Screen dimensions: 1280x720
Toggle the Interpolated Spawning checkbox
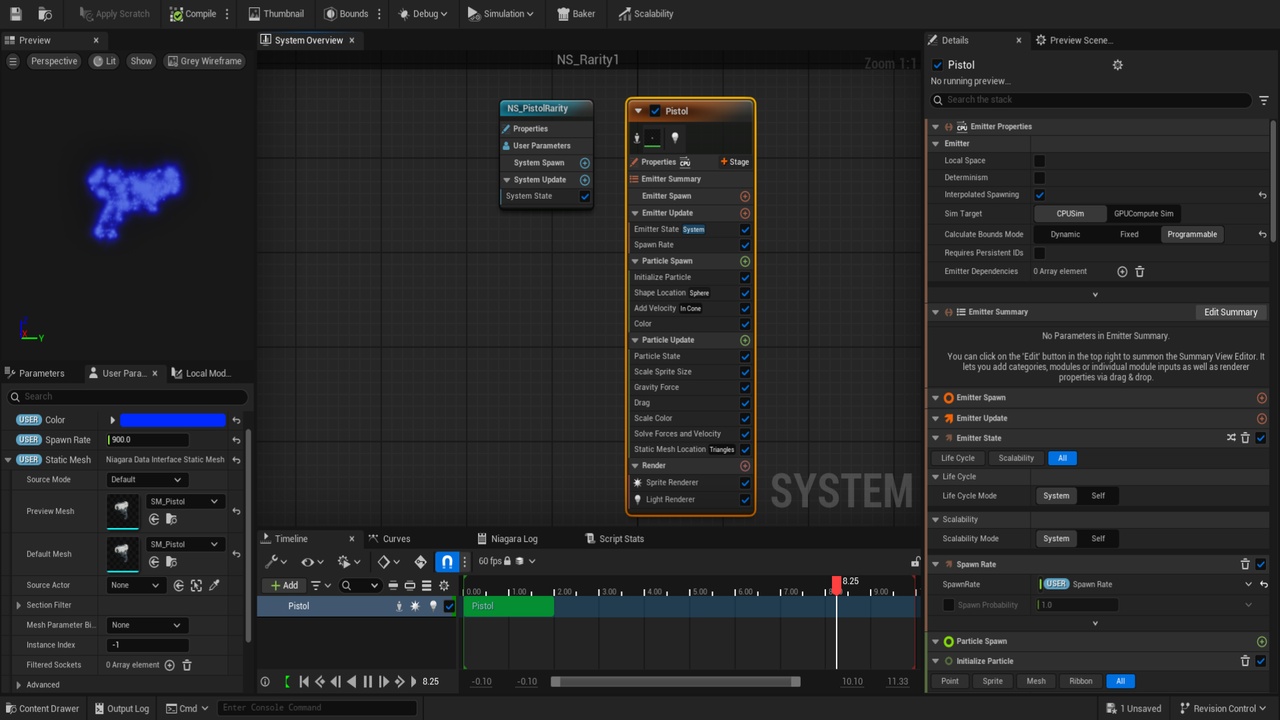(1039, 195)
